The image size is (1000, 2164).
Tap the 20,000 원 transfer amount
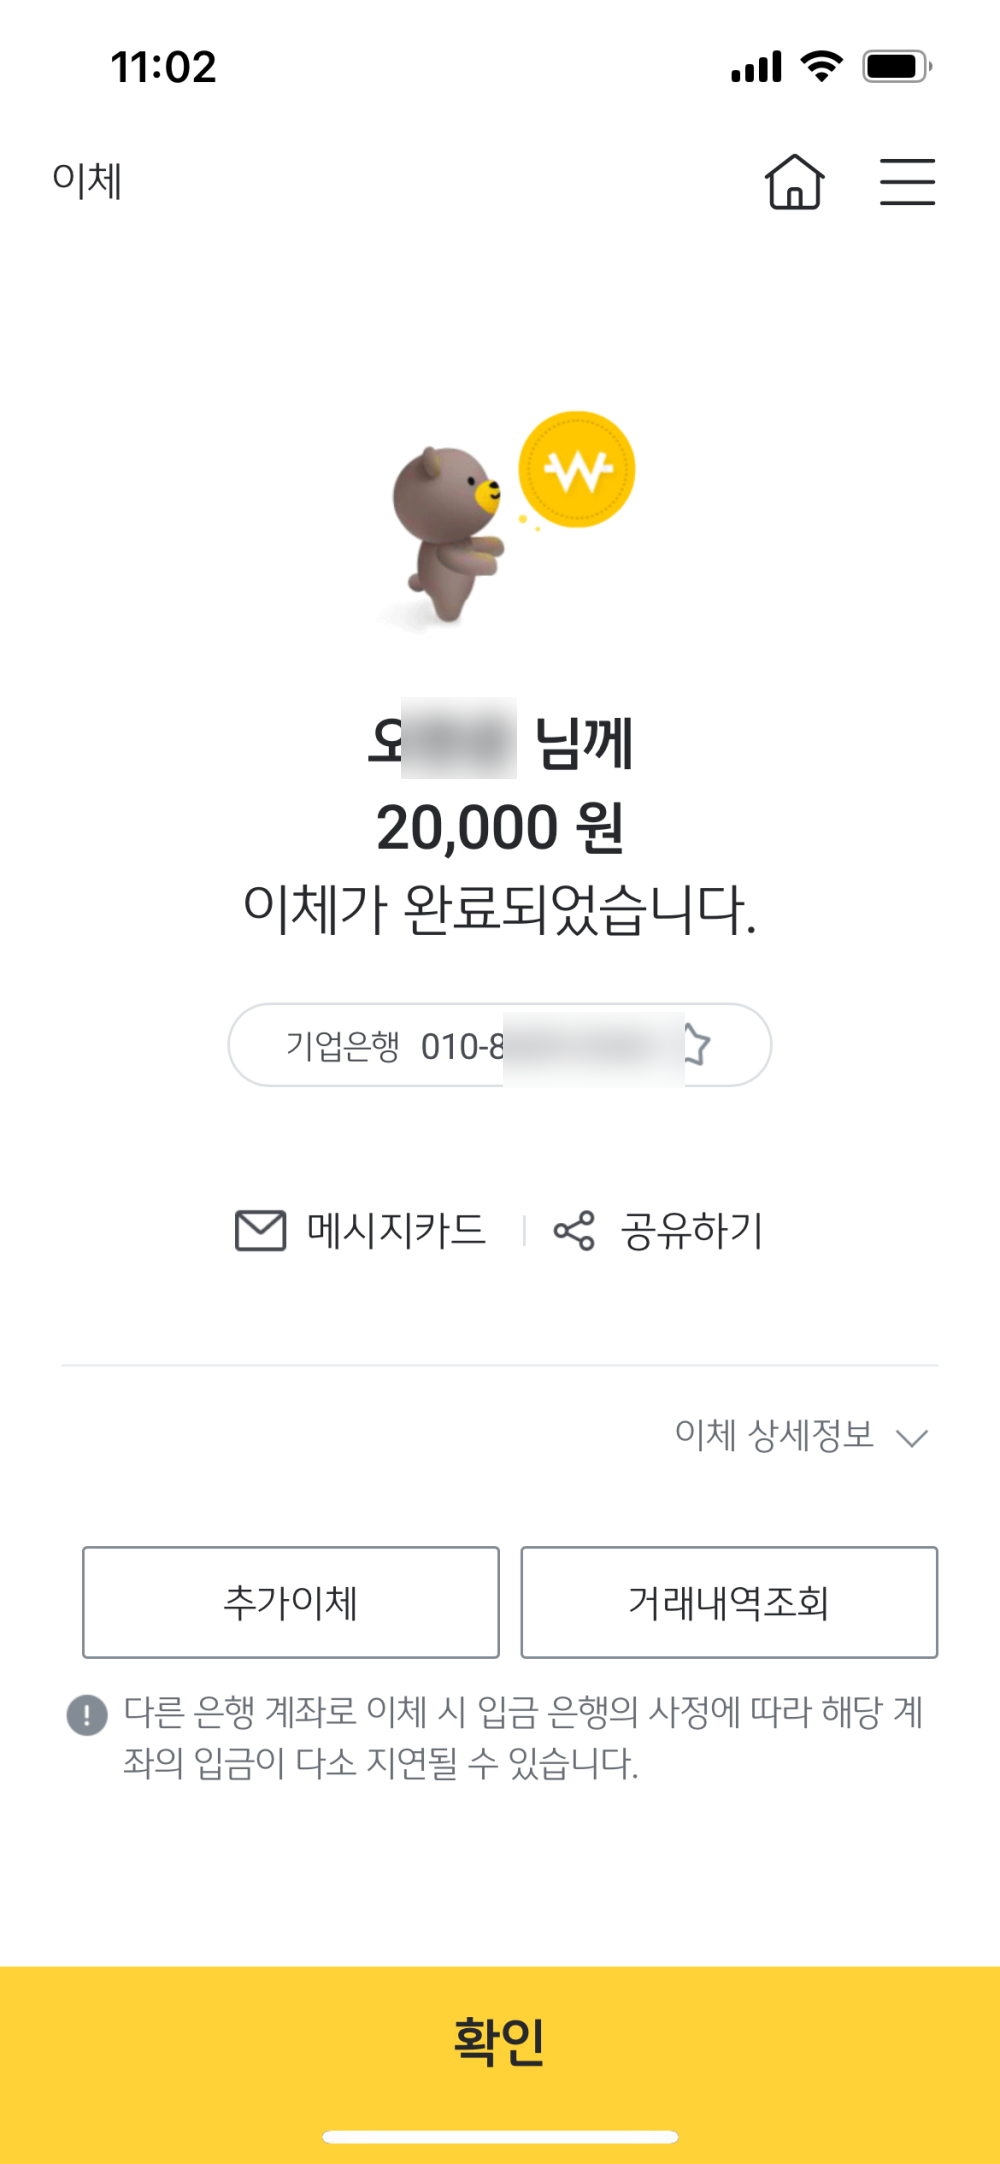[x=500, y=828]
